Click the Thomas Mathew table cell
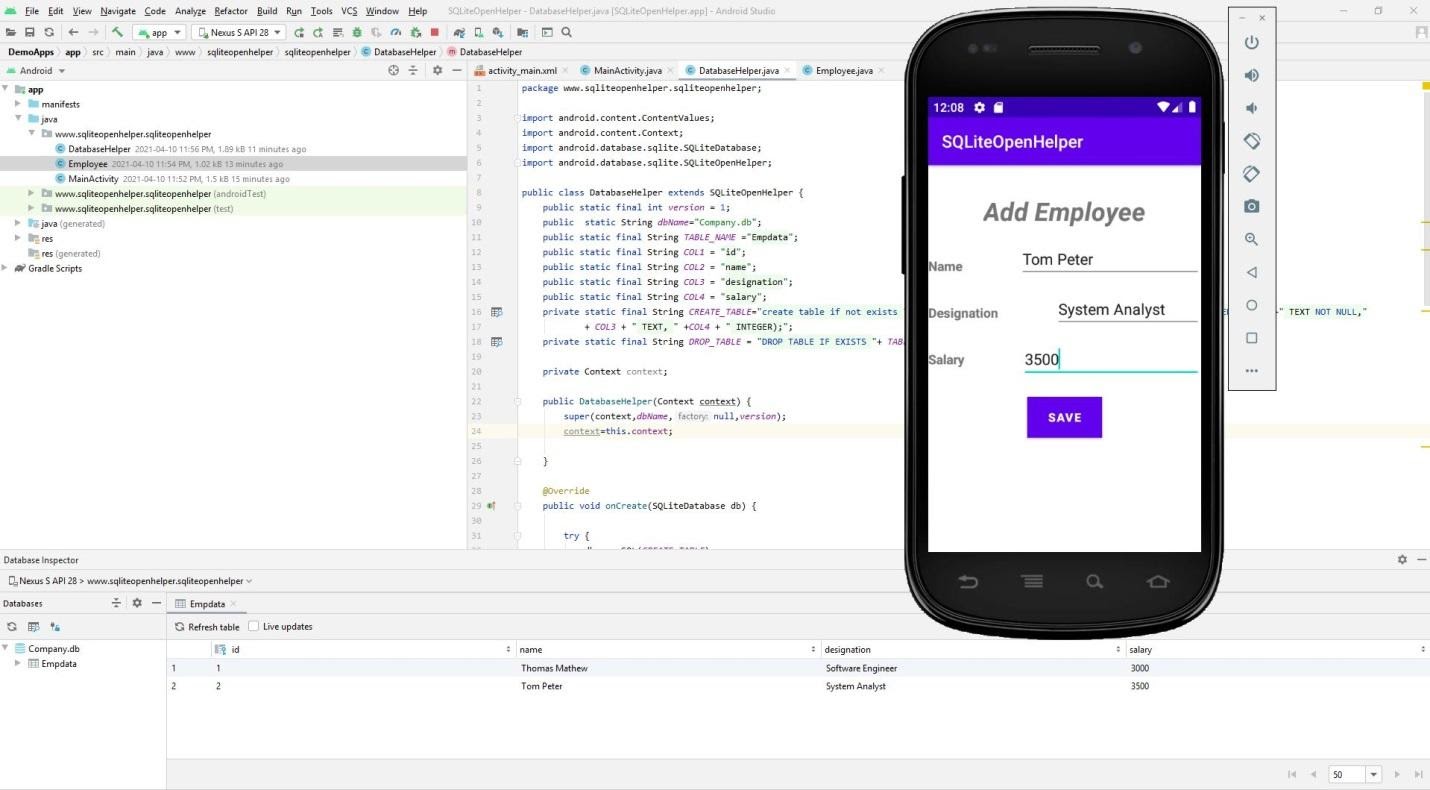The height and width of the screenshot is (790, 1430). [668, 668]
